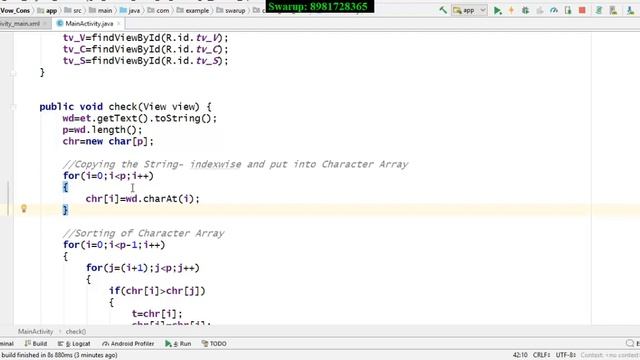Place cursor in 'wd=et.getText().toString();'
The image size is (640, 360).
[x=140, y=118]
